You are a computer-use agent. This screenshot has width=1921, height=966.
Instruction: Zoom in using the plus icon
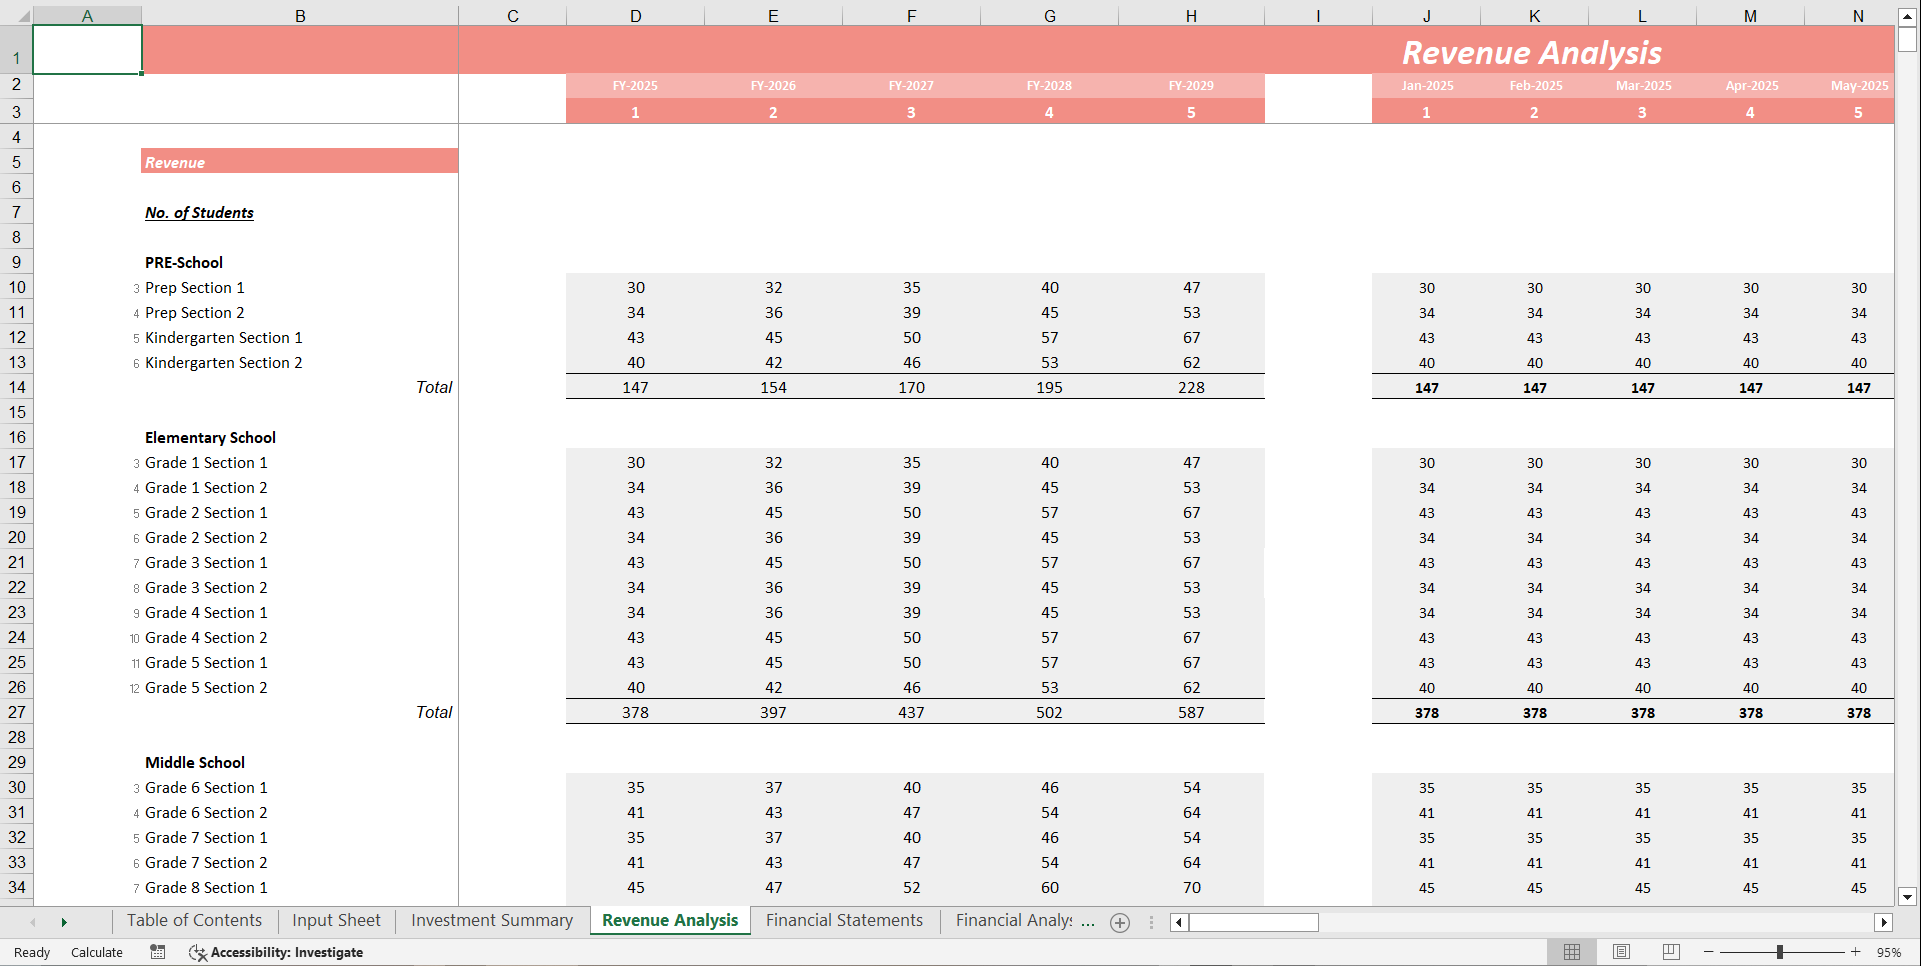pos(1855,952)
